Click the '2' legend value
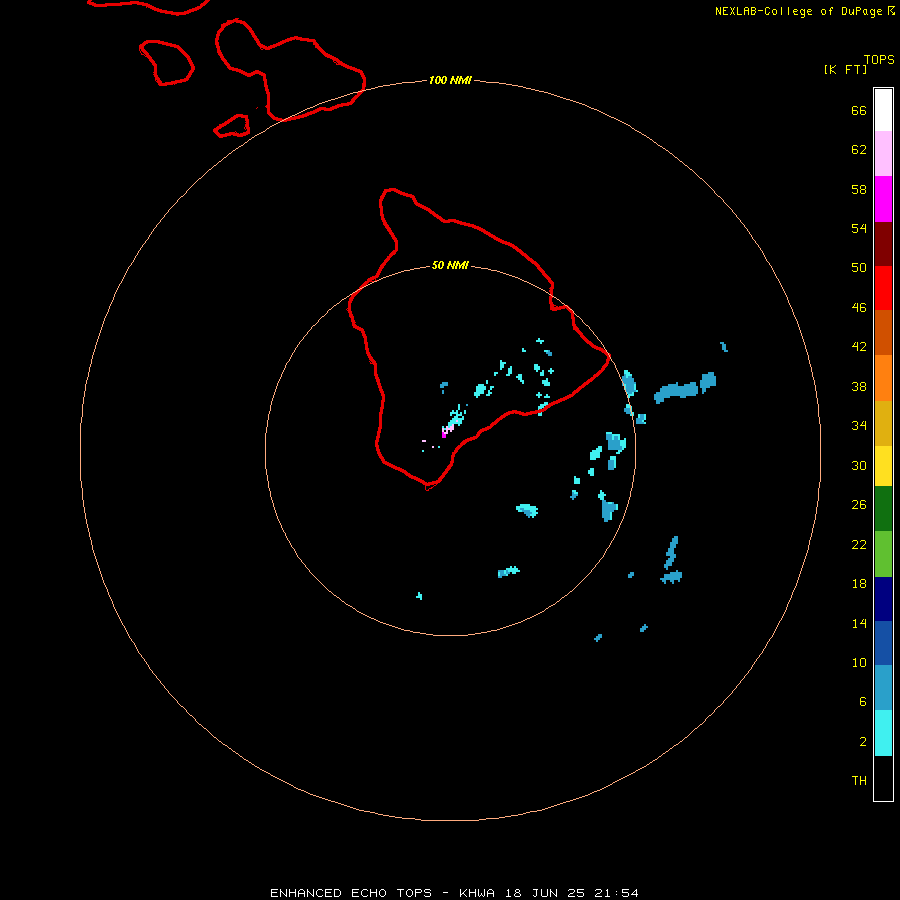The image size is (900, 900). pyautogui.click(x=863, y=742)
